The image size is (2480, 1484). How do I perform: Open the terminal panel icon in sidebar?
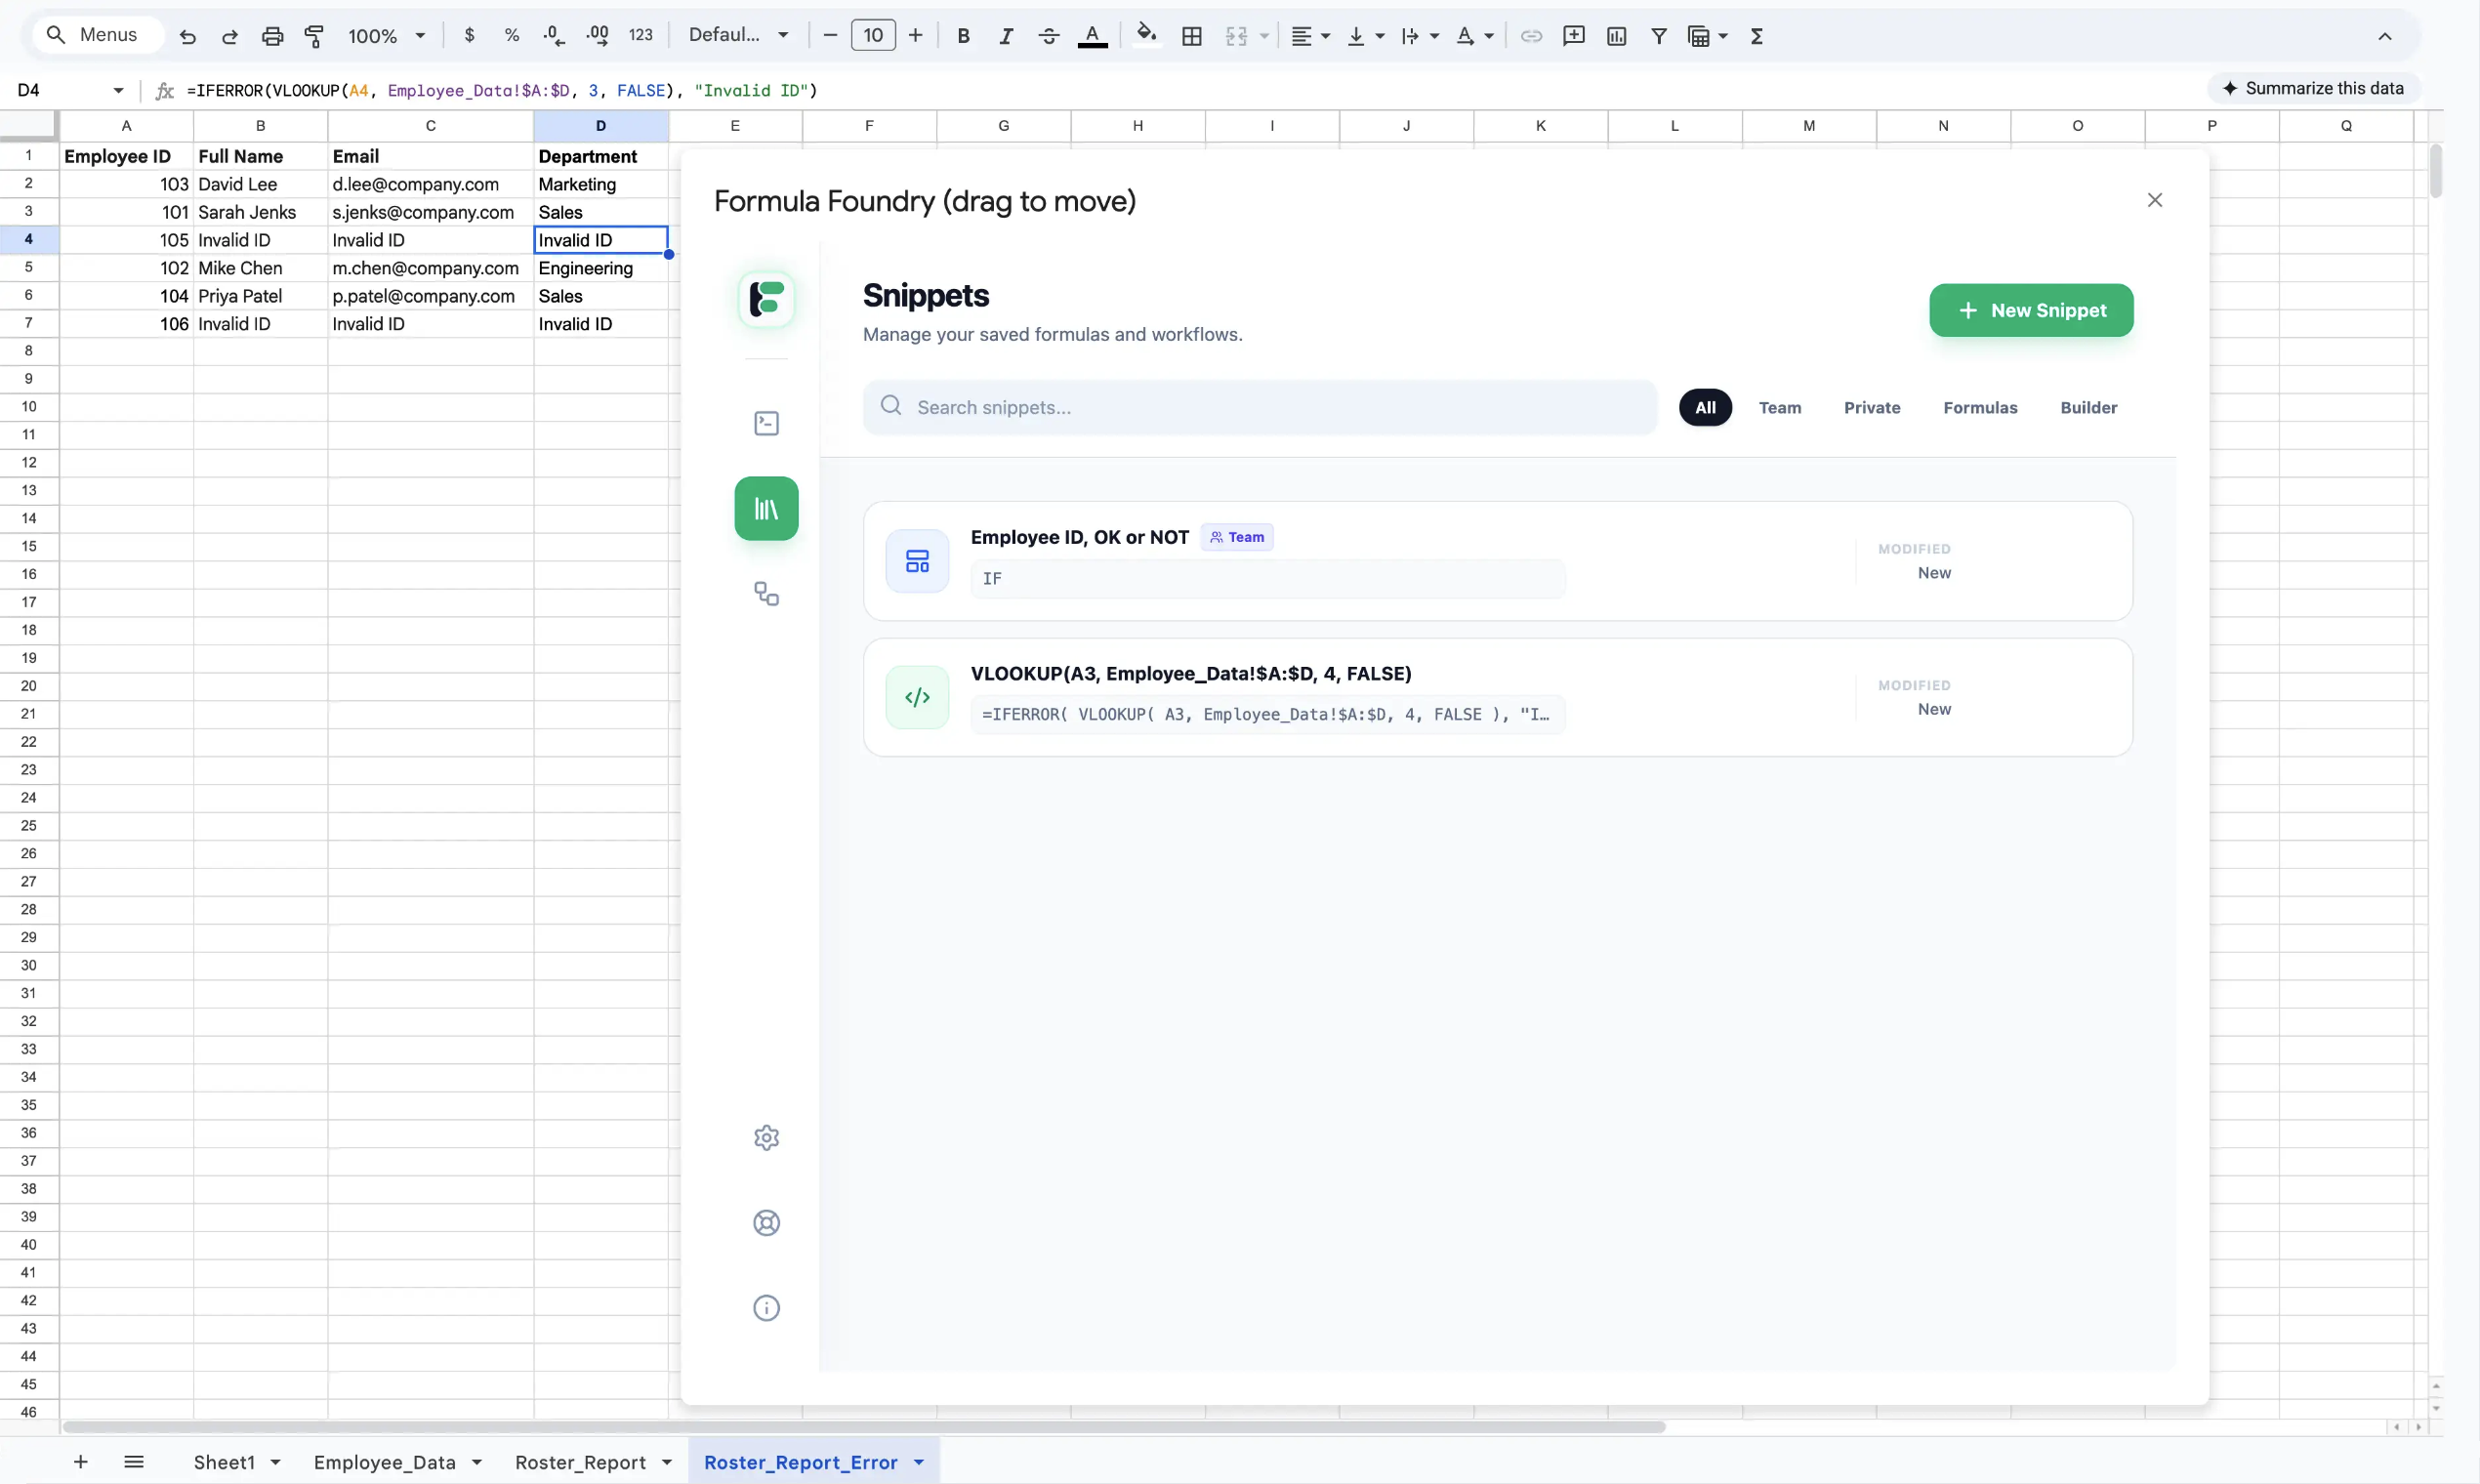coord(766,424)
